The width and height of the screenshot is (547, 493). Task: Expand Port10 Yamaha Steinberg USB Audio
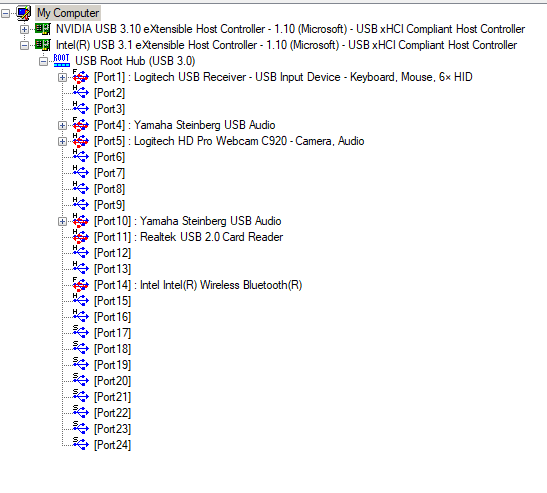click(62, 222)
